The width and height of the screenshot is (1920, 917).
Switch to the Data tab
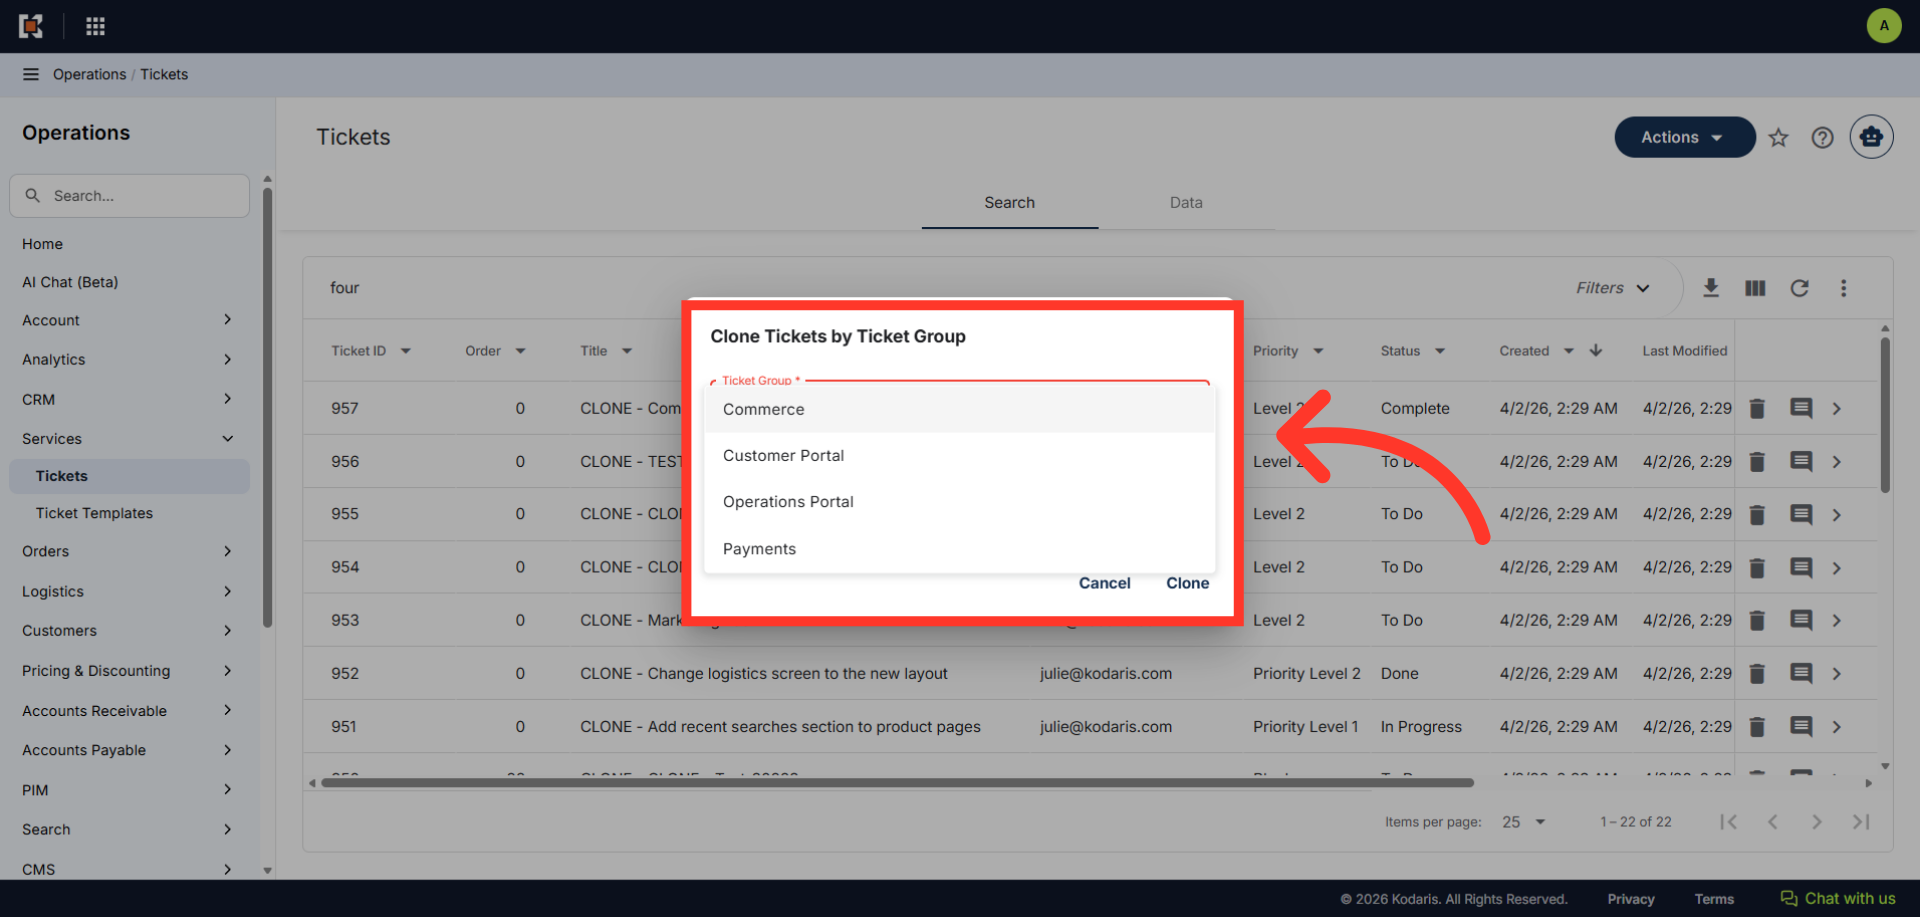point(1186,203)
